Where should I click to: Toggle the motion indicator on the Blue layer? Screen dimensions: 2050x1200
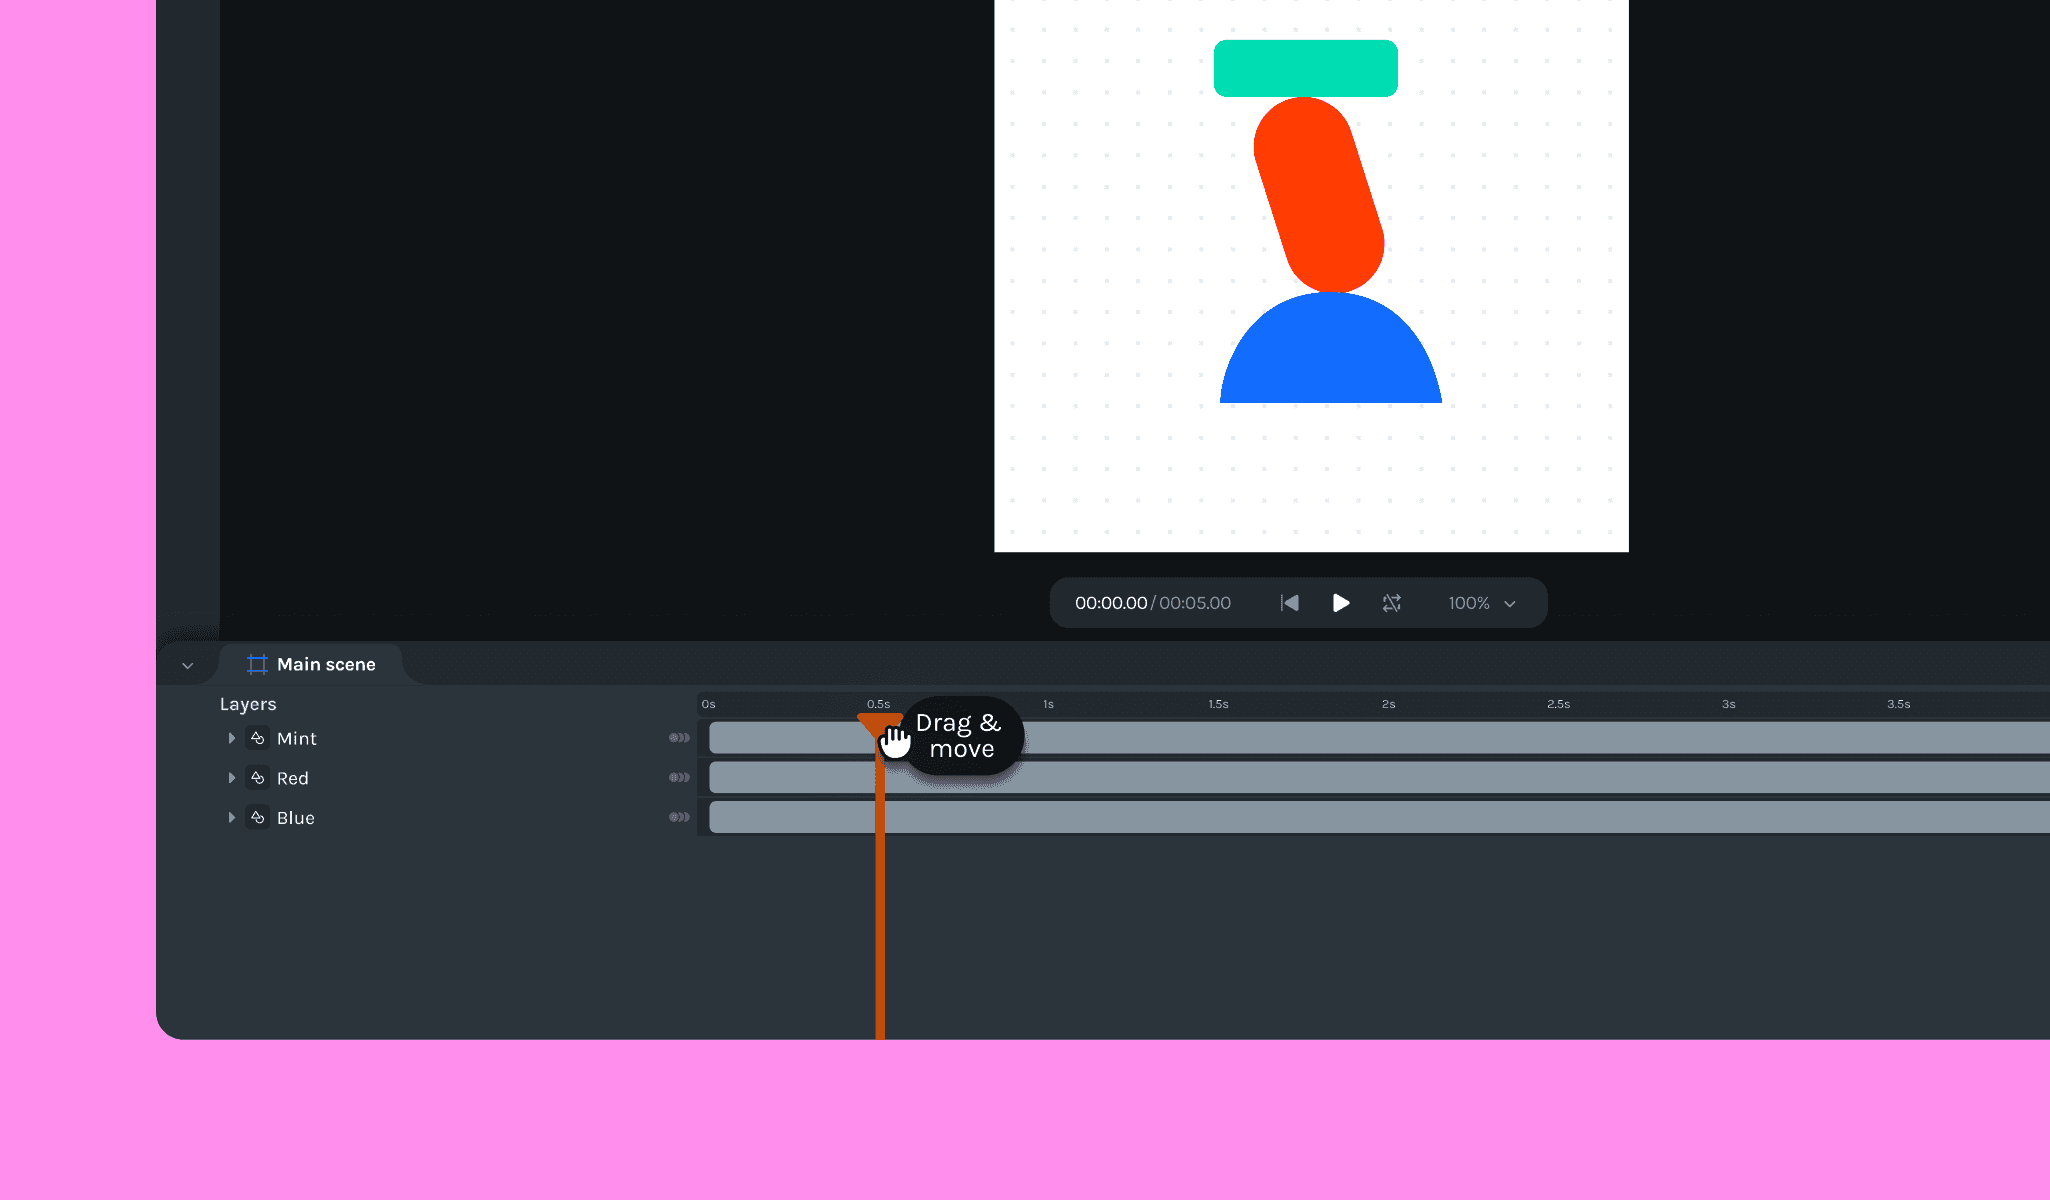pyautogui.click(x=680, y=817)
